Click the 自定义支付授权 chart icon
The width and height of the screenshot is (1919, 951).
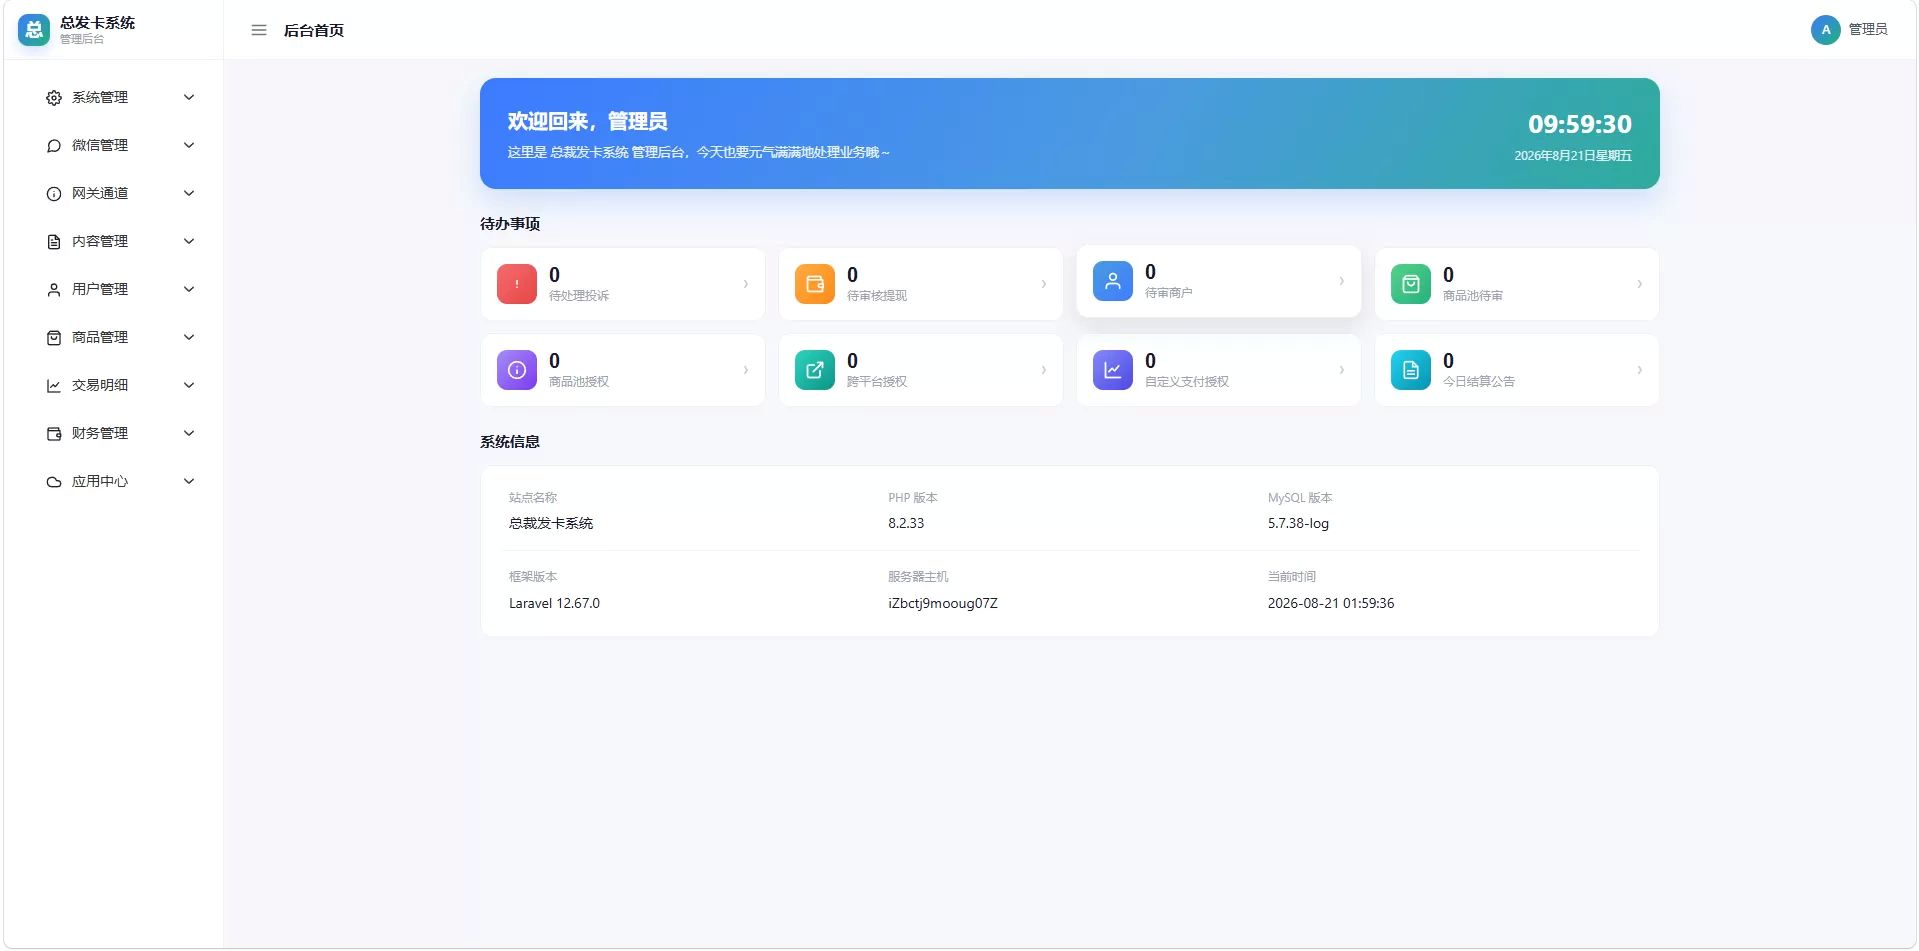[x=1113, y=370]
